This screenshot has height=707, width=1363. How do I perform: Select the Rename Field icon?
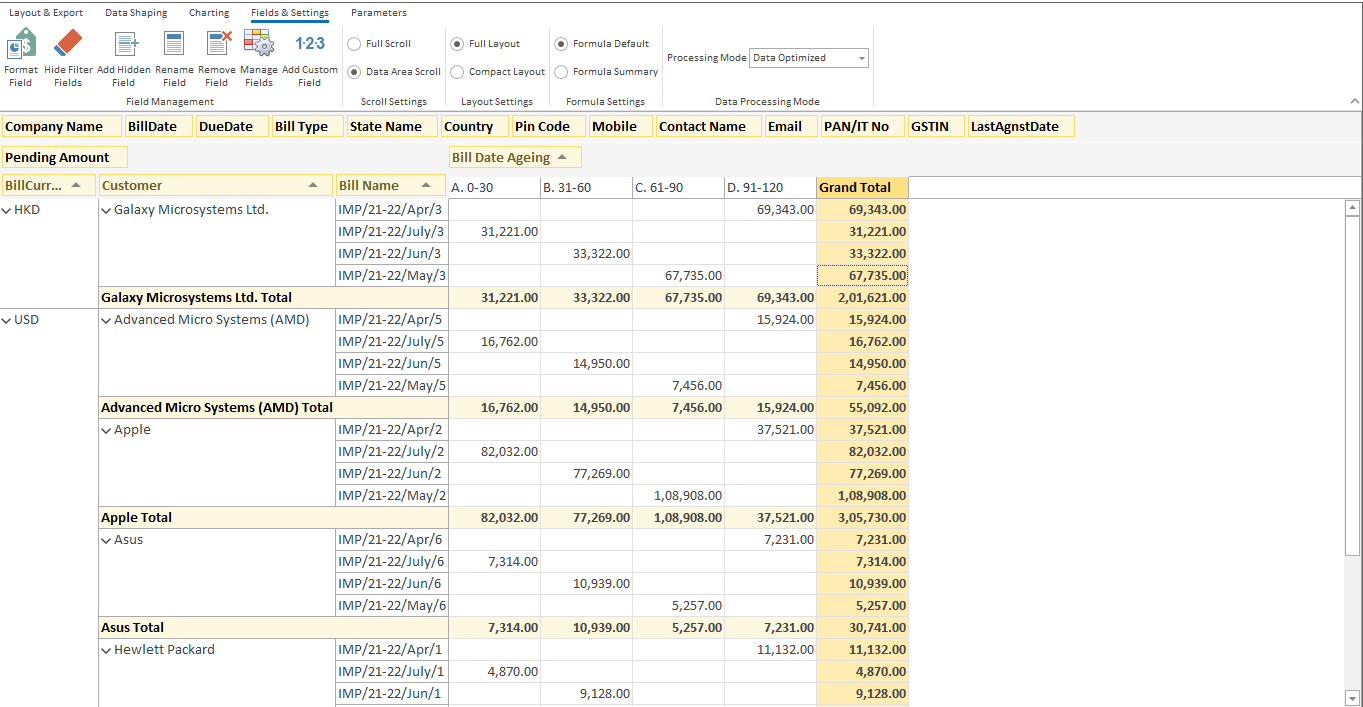click(x=174, y=45)
